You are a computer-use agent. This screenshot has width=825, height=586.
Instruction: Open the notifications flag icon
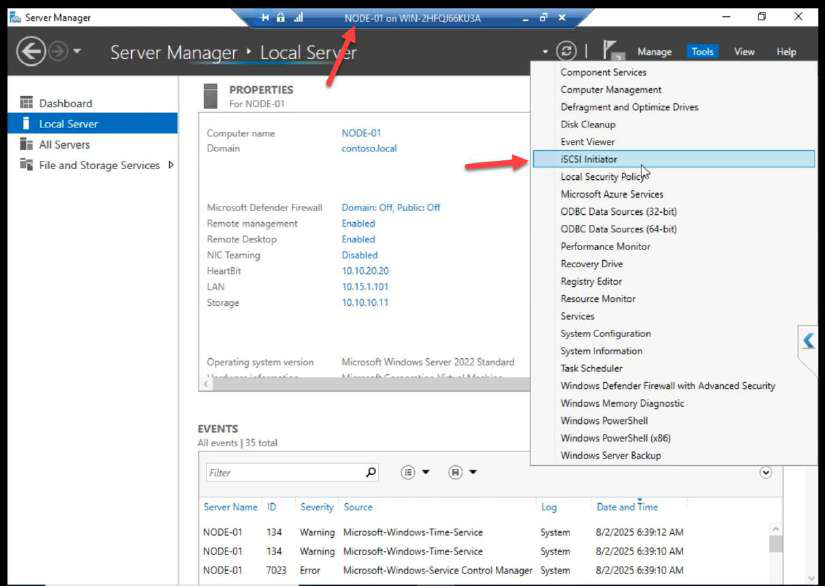(x=611, y=52)
